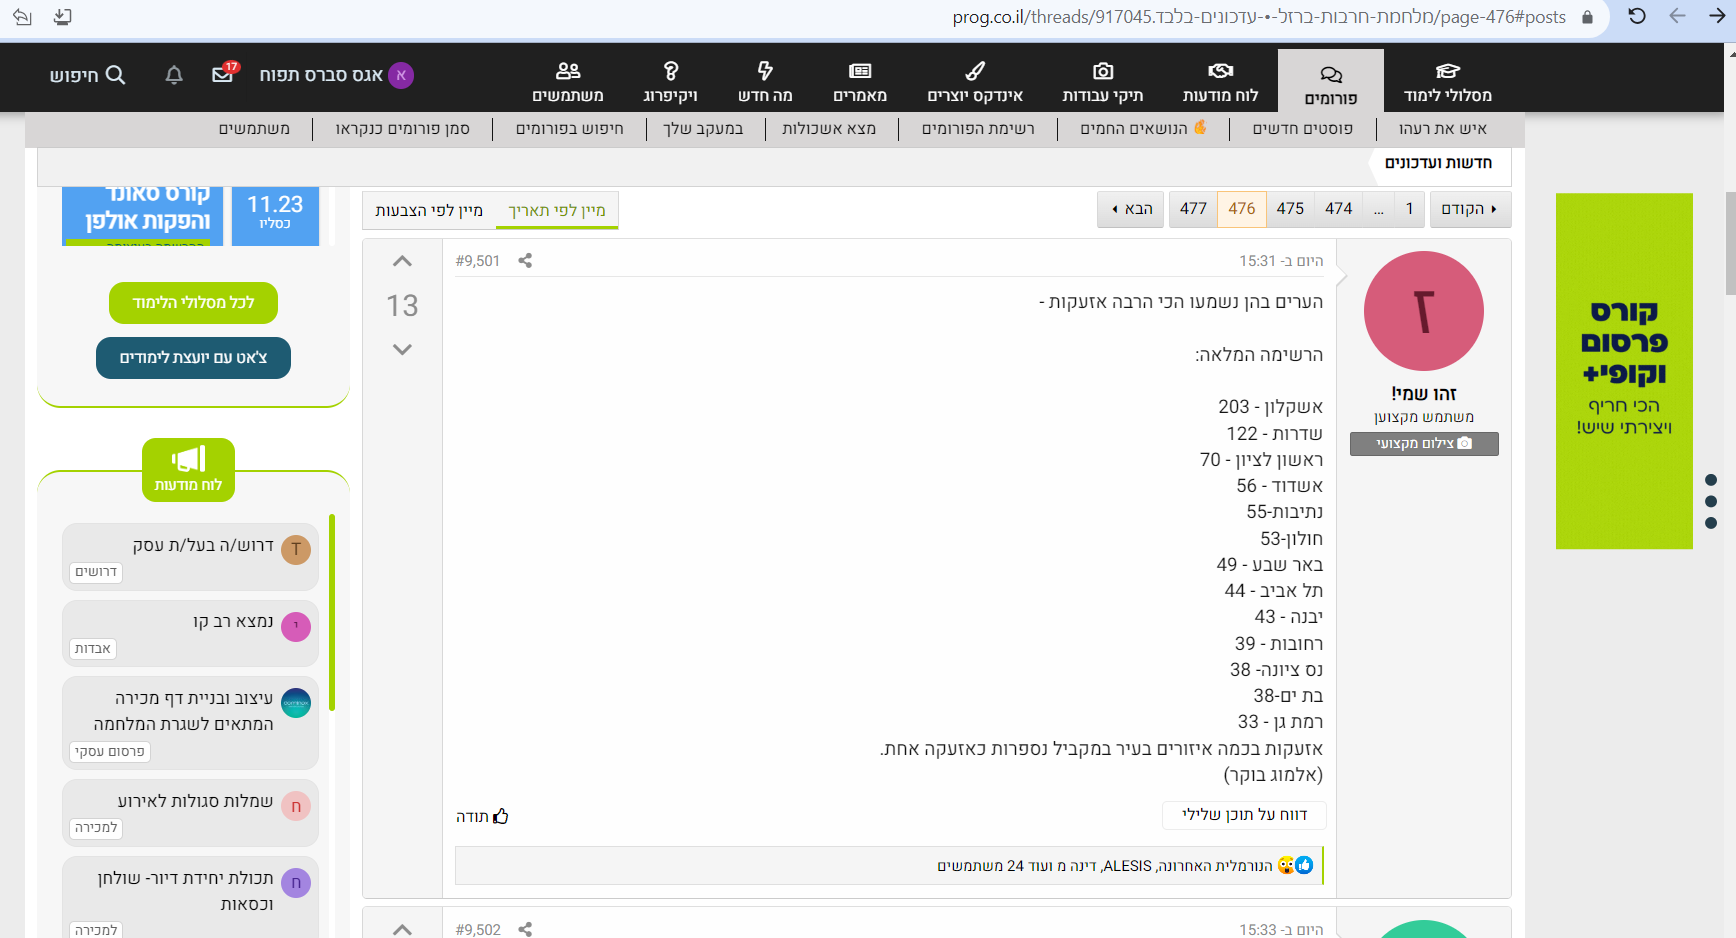Open משתמשים in the grey sub-navigation bar

coord(255,129)
